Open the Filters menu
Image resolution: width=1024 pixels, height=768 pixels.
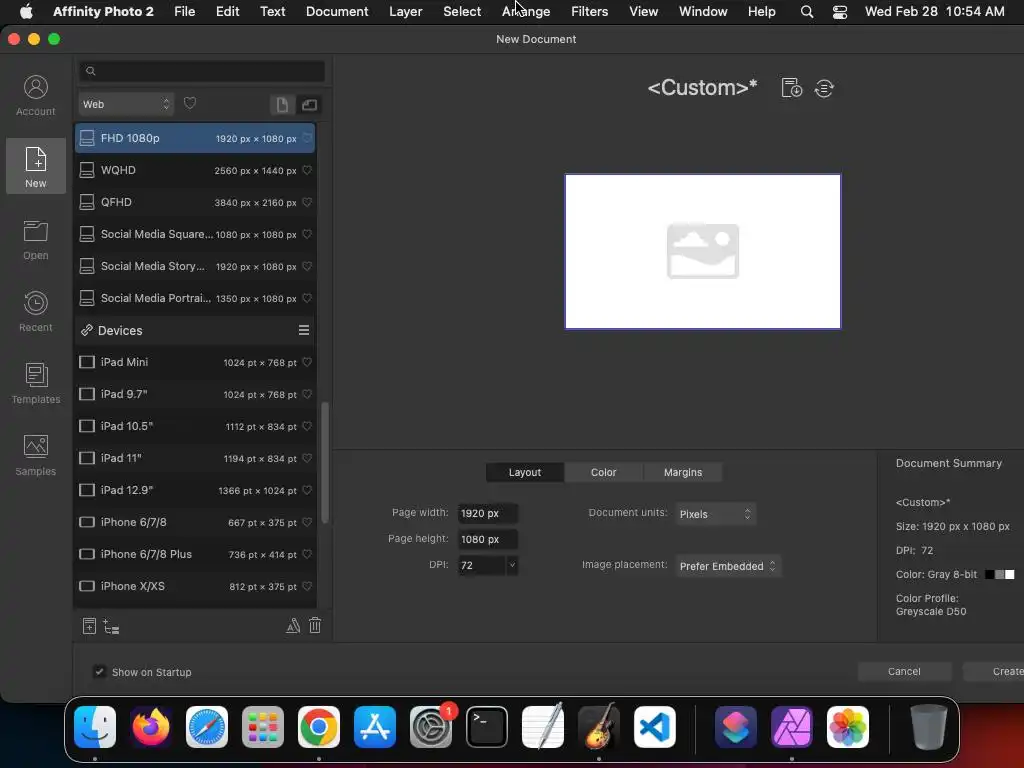coord(589,12)
